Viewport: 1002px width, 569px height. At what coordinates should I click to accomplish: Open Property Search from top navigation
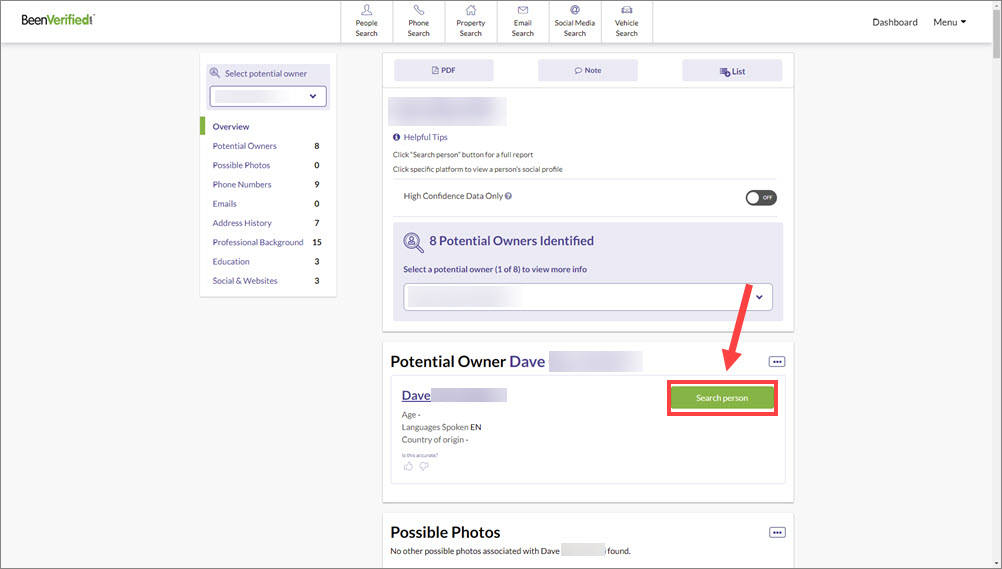(470, 22)
